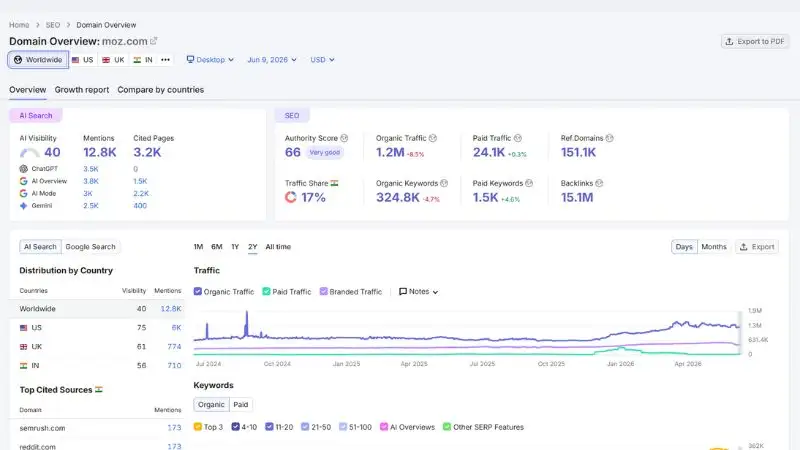Toggle the Top 3 checkbox

point(198,427)
